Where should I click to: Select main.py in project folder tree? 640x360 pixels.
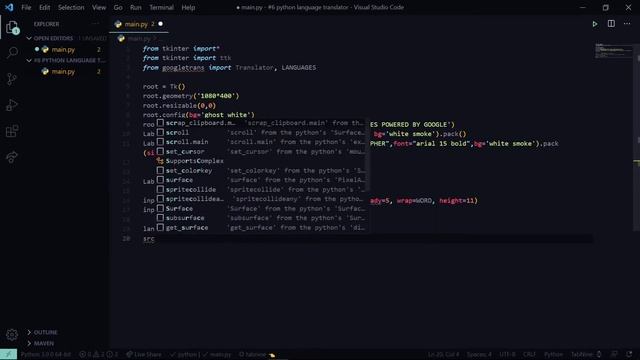(63, 71)
